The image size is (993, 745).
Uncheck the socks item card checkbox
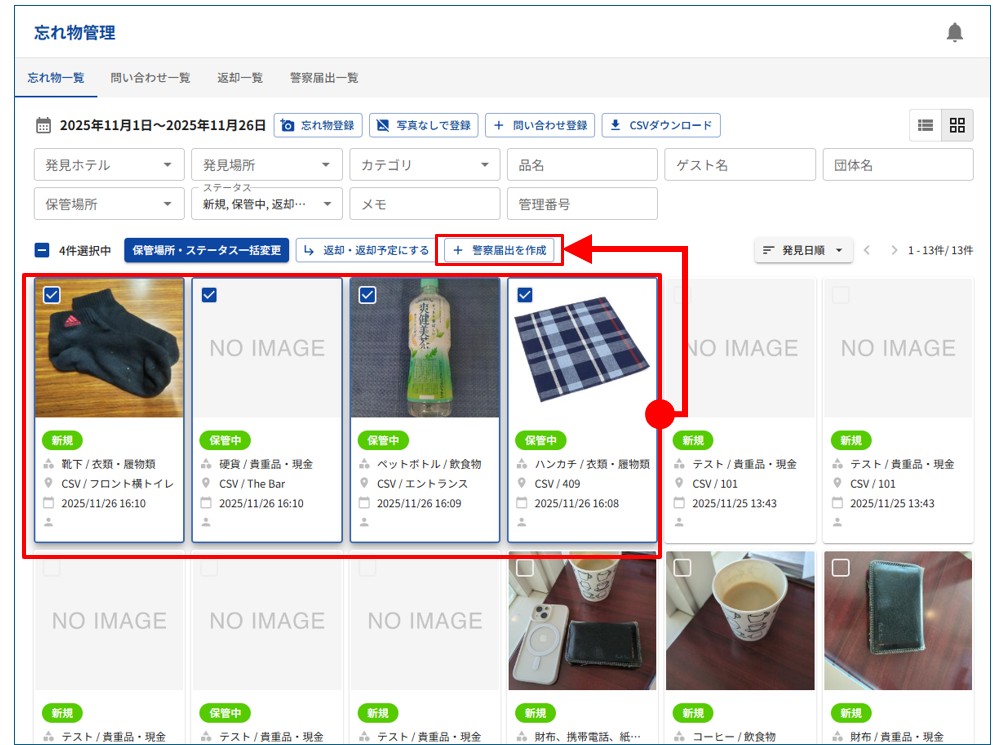(x=52, y=295)
